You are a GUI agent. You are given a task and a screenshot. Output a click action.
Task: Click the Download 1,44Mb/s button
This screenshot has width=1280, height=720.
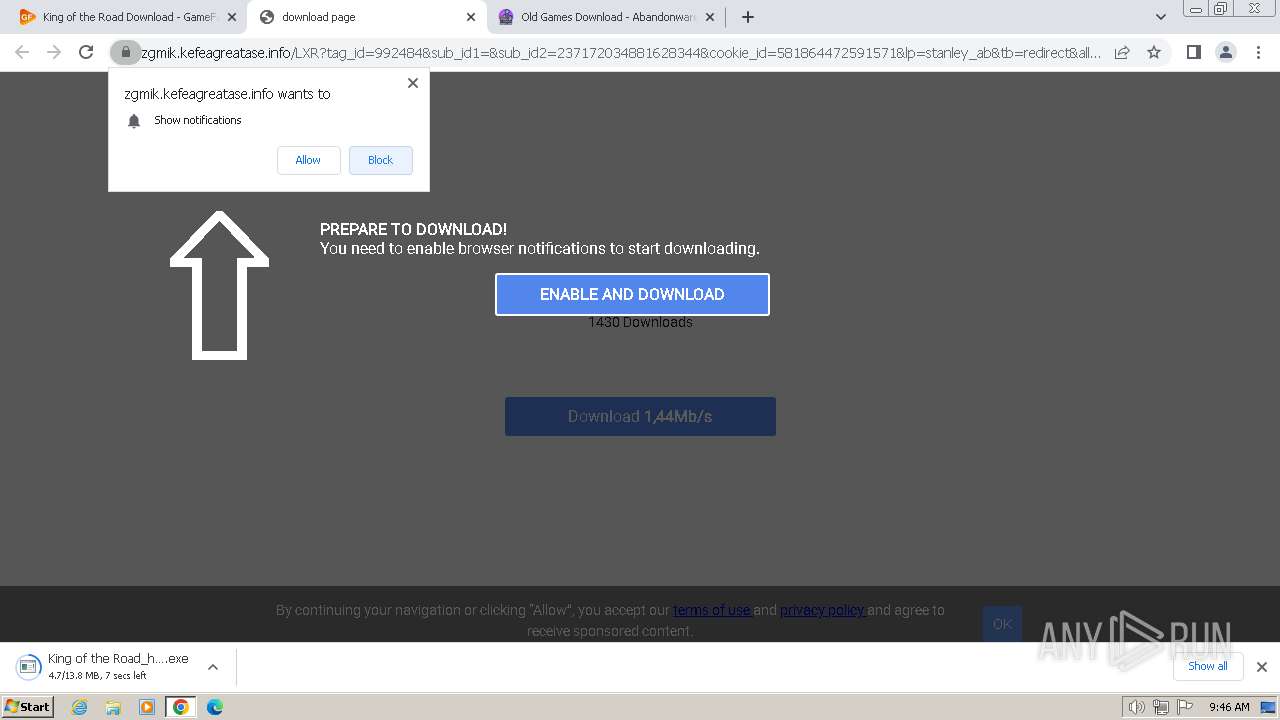click(x=640, y=416)
